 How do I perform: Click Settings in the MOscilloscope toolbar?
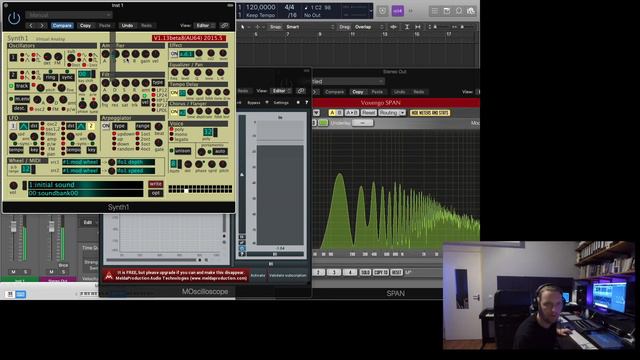(x=281, y=103)
